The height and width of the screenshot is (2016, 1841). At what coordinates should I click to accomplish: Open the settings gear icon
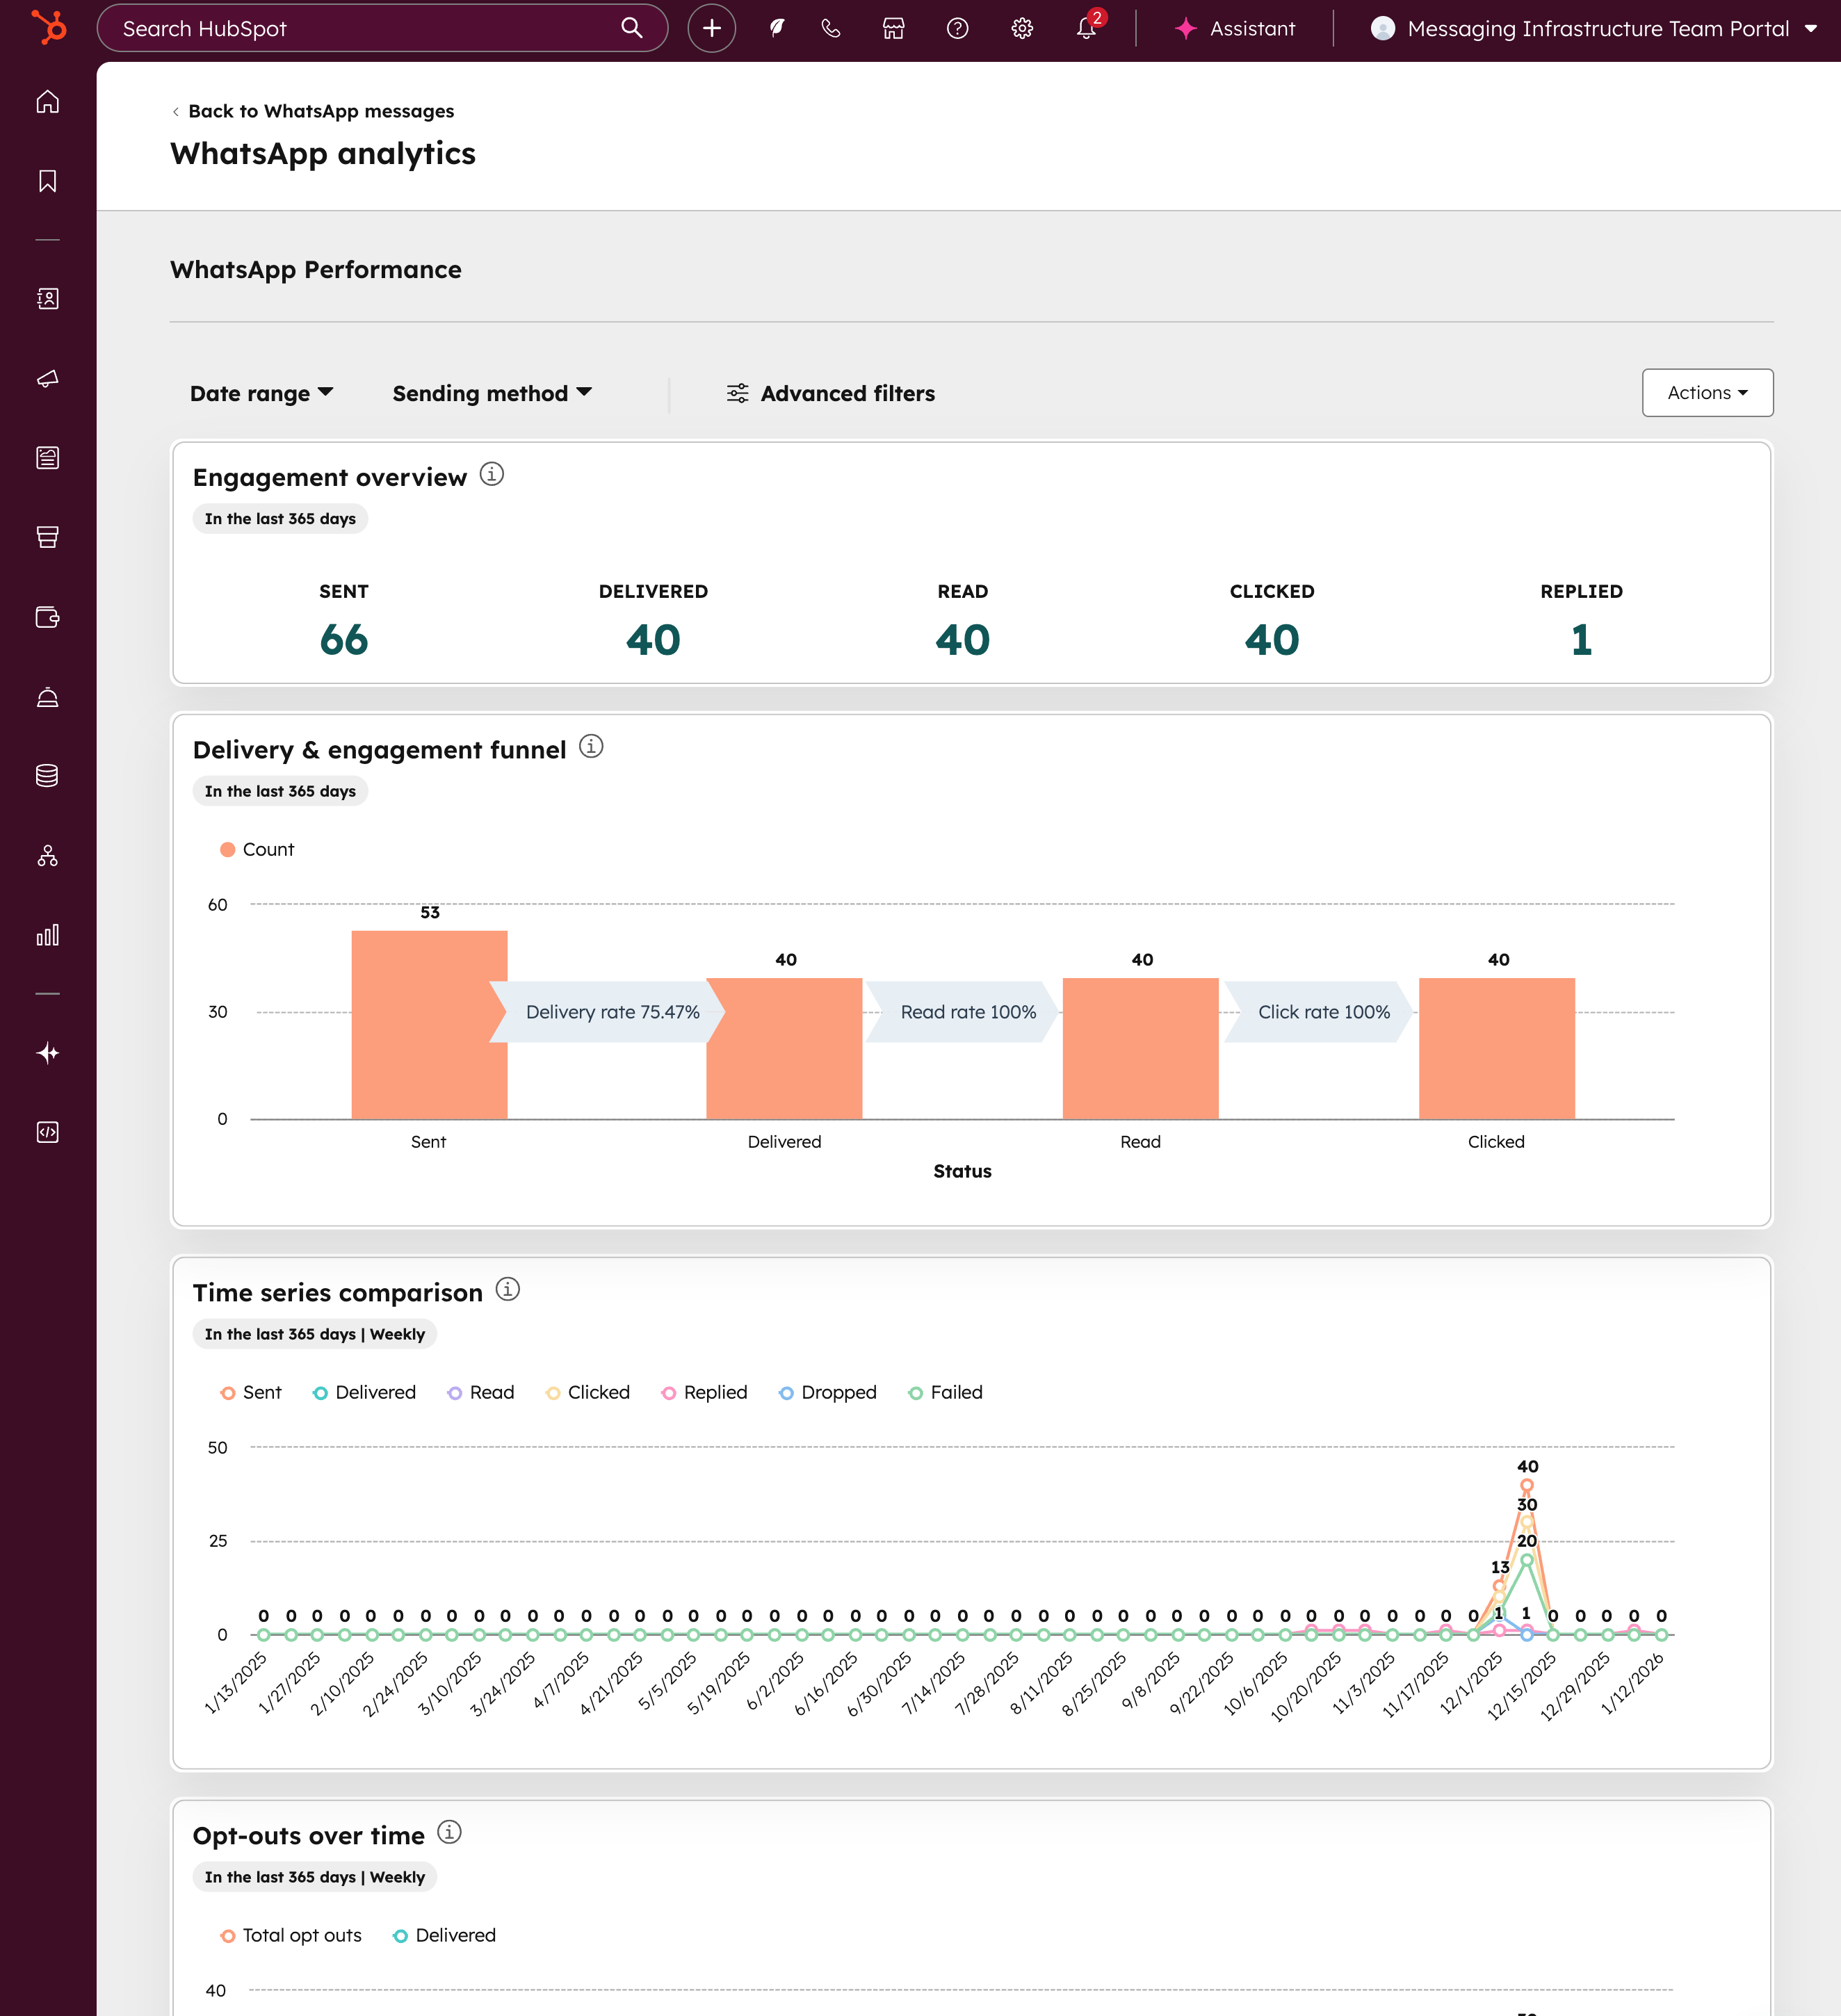click(1022, 28)
